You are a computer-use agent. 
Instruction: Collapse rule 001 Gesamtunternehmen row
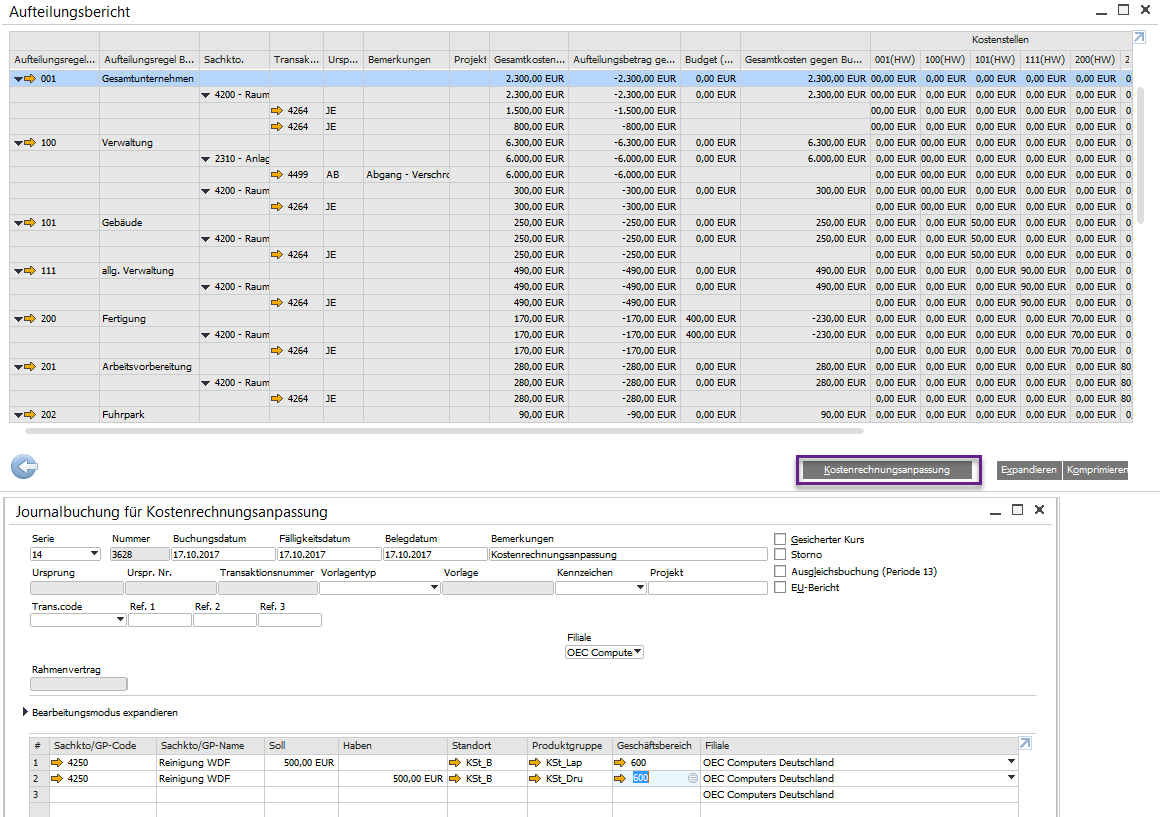(18, 79)
